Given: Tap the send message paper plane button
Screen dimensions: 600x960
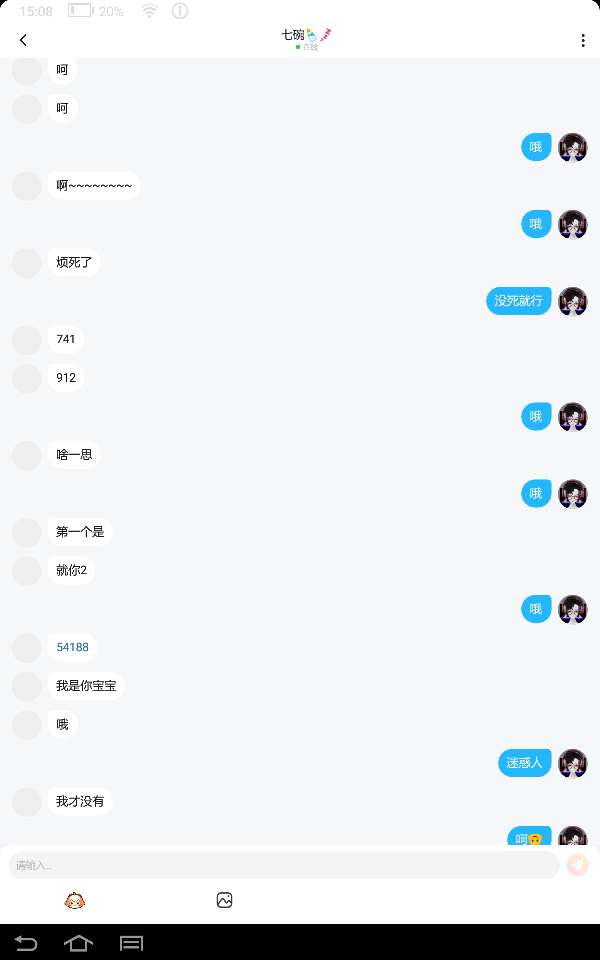Looking at the screenshot, I should tap(577, 865).
